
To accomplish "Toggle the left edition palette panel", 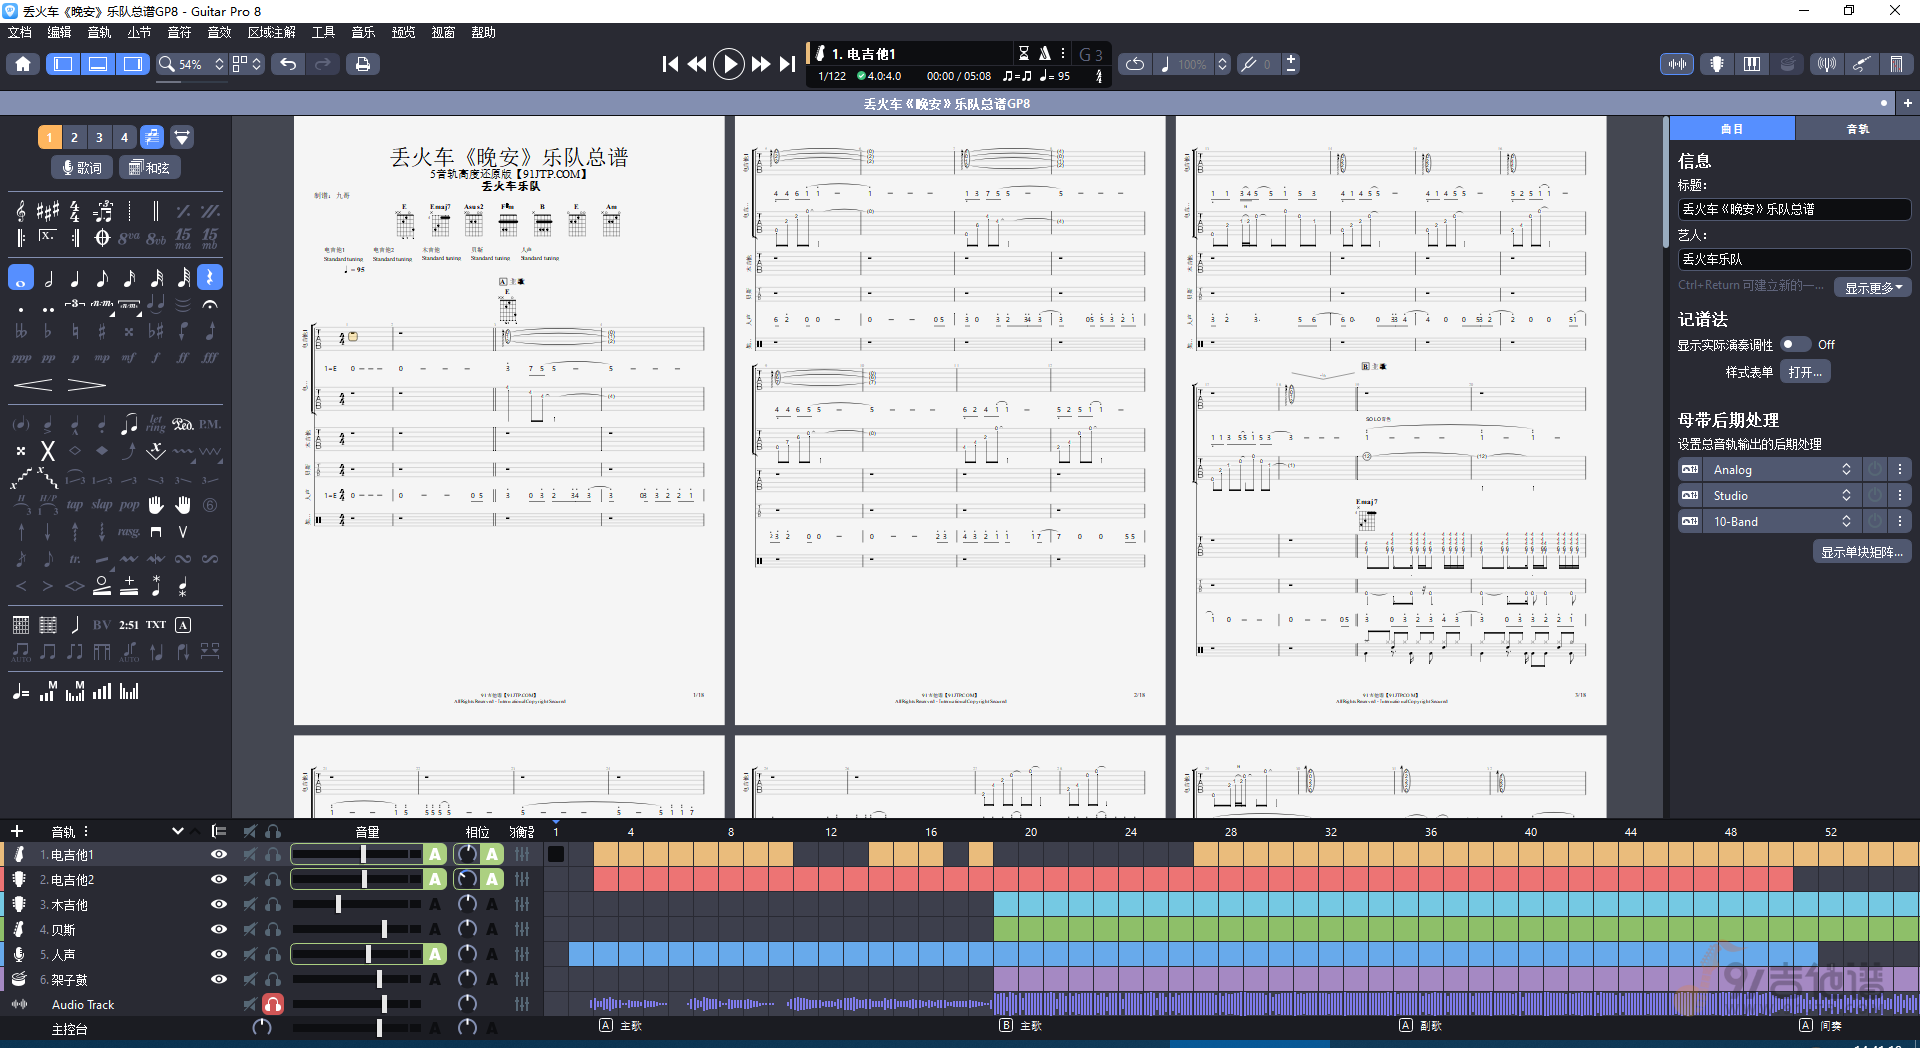I will click(63, 64).
